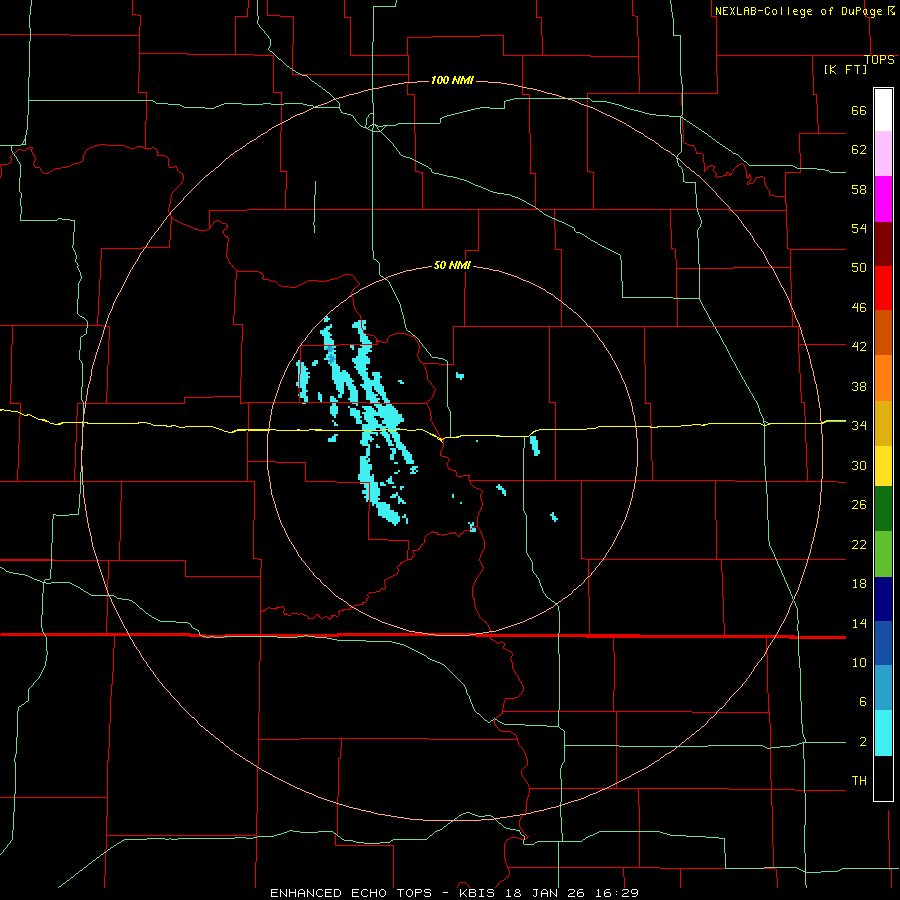Screen dimensions: 900x900
Task: Click the bright orange legend swatch
Action: click(x=883, y=378)
